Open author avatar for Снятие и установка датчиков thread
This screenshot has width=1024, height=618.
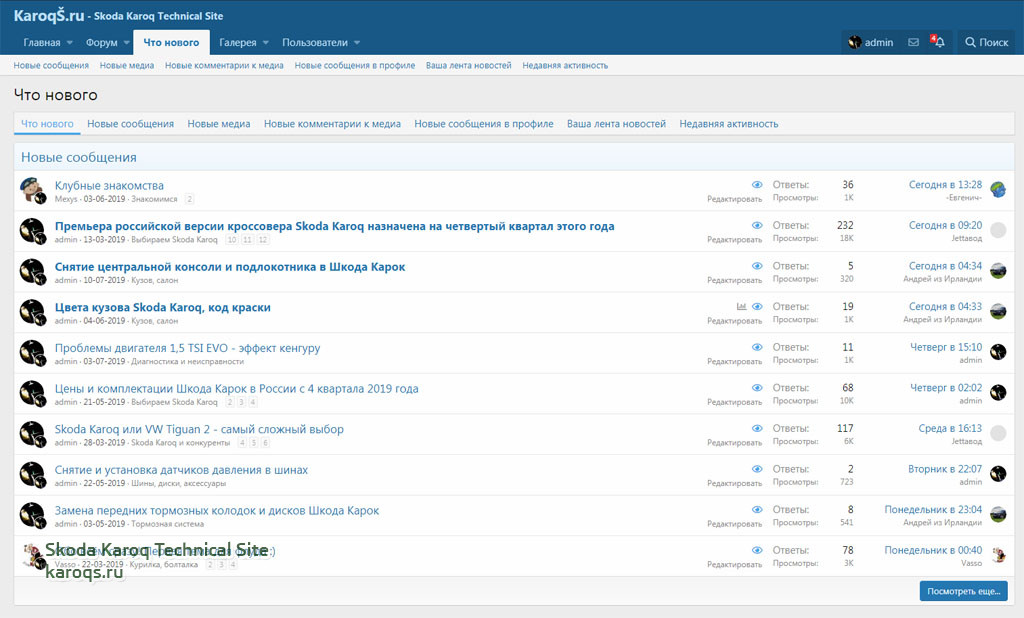[x=33, y=474]
